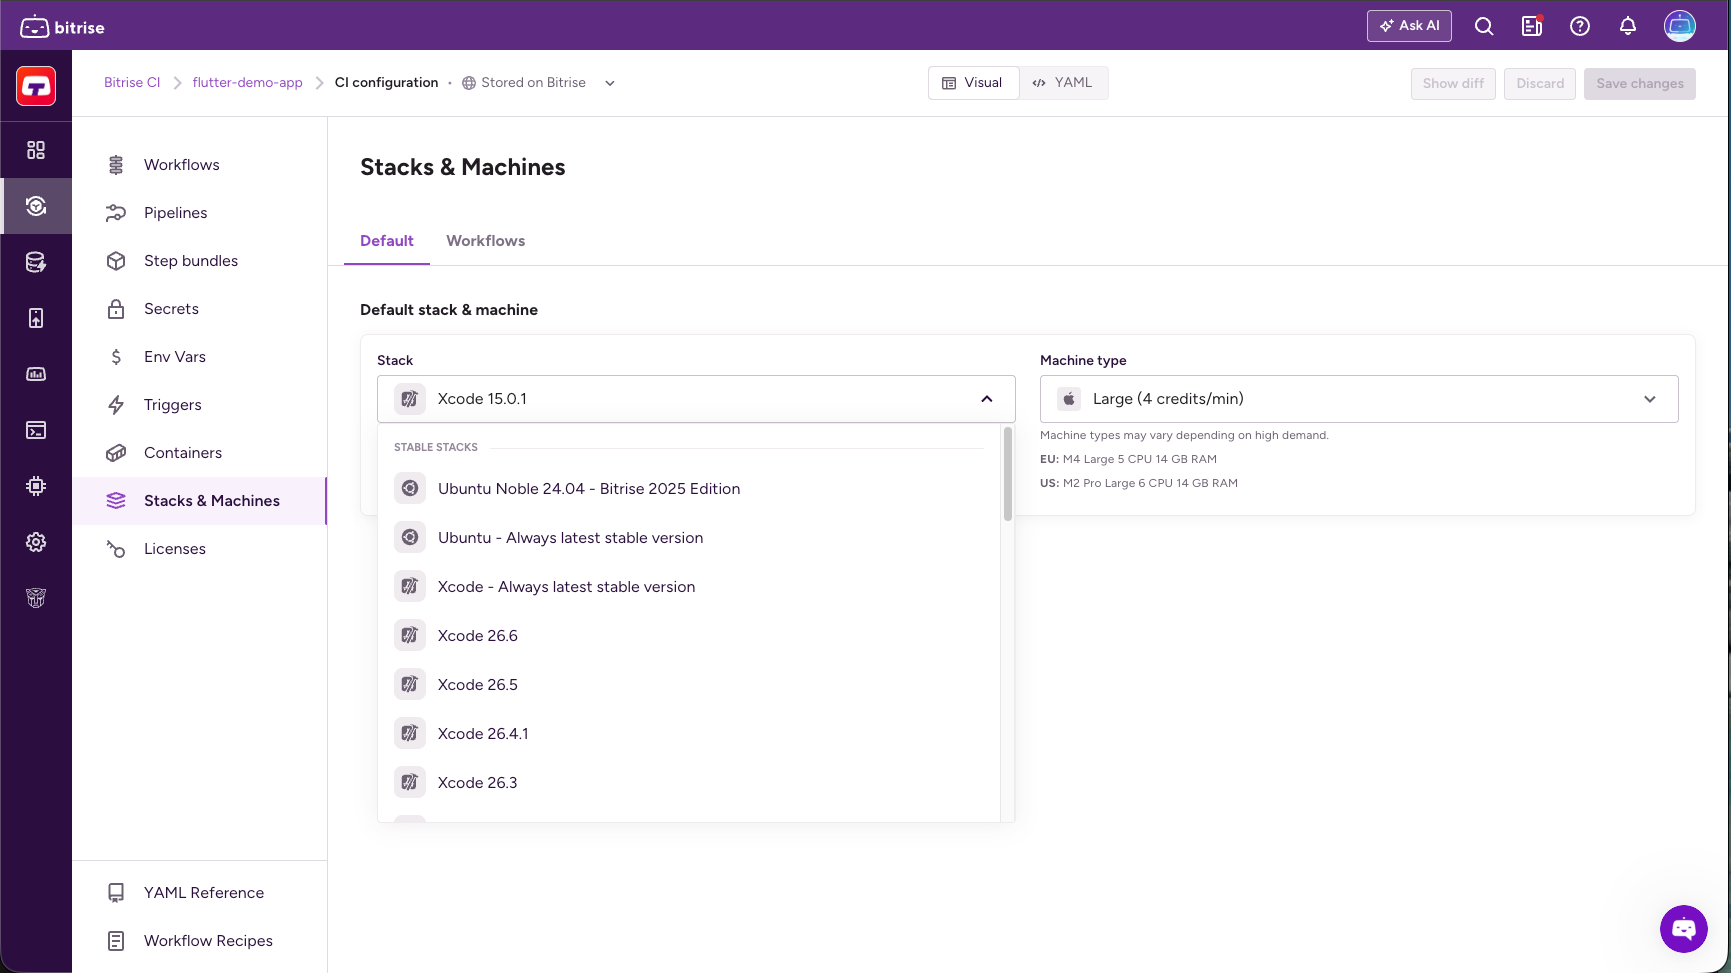The height and width of the screenshot is (973, 1731).
Task: Click the Show diff button
Action: tap(1453, 84)
